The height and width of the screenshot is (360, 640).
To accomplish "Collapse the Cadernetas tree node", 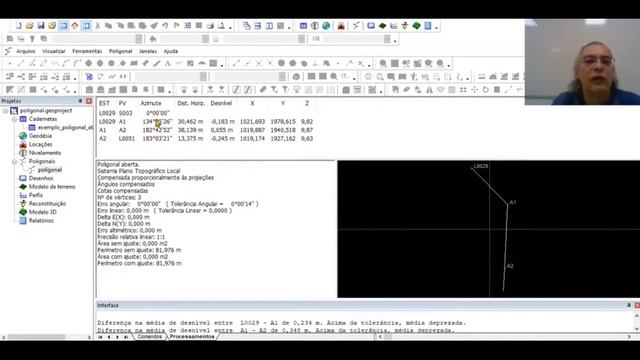I will point(14,119).
